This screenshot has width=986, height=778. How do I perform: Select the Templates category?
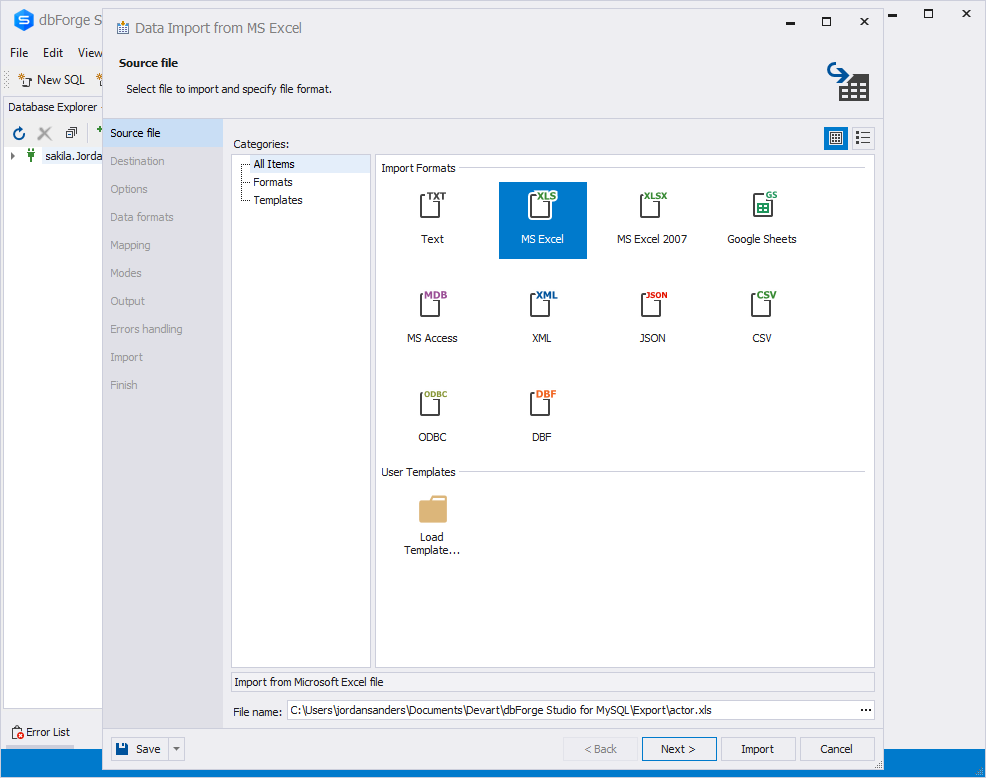[278, 200]
